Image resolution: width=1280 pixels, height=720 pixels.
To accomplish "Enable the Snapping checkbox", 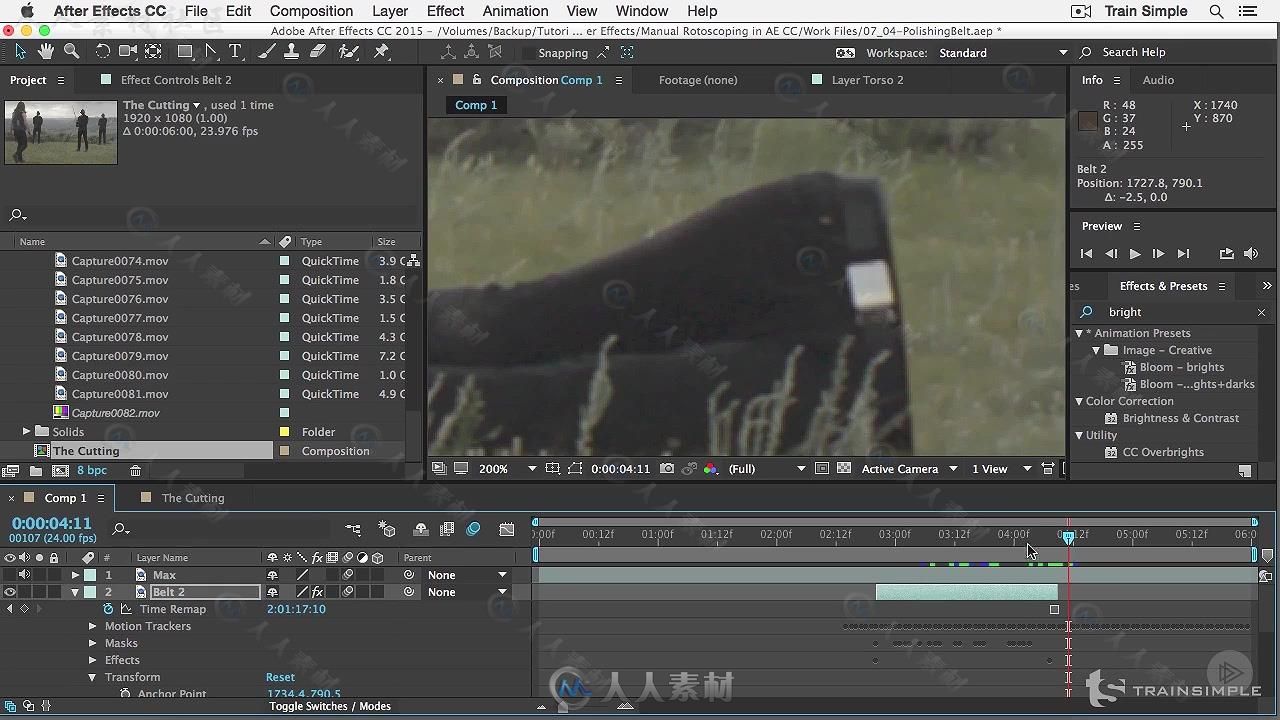I will pyautogui.click(x=529, y=53).
